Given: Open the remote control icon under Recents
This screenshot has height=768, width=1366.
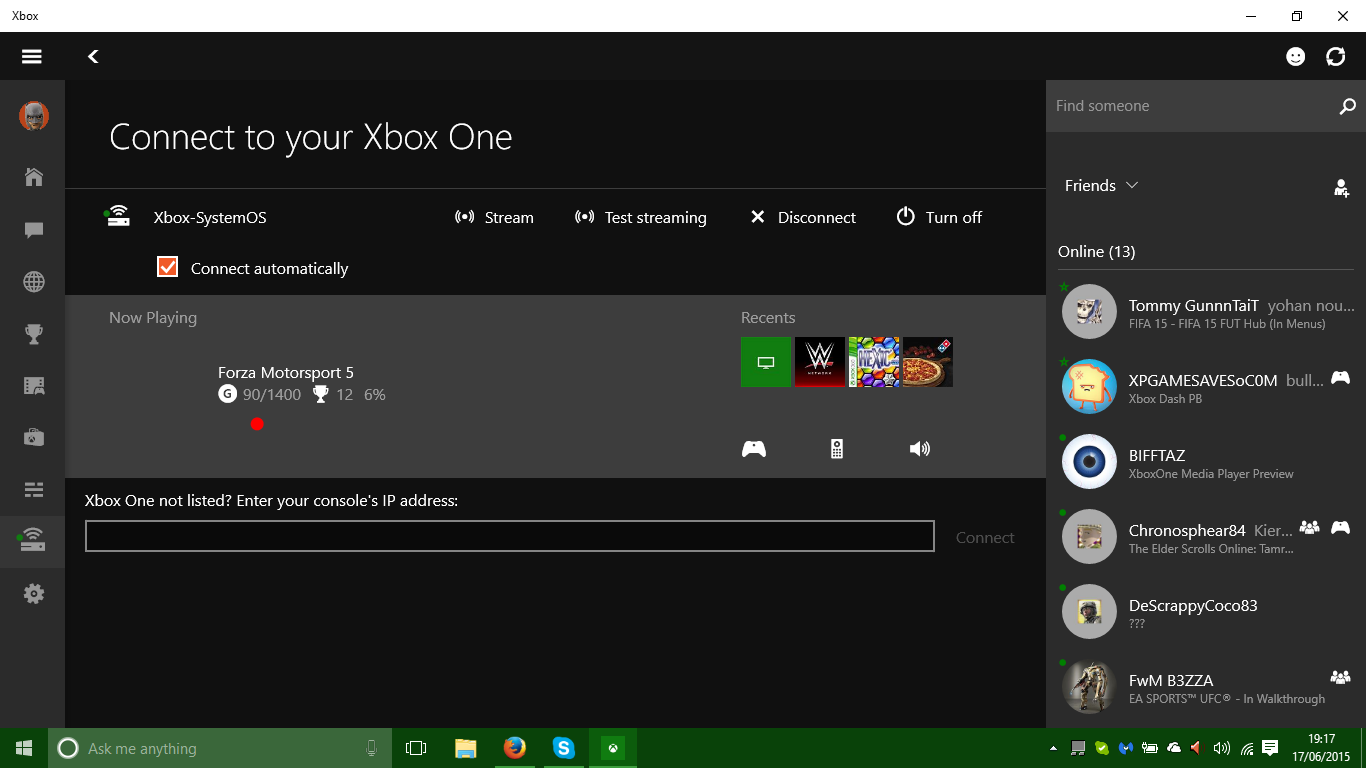Looking at the screenshot, I should coord(837,449).
